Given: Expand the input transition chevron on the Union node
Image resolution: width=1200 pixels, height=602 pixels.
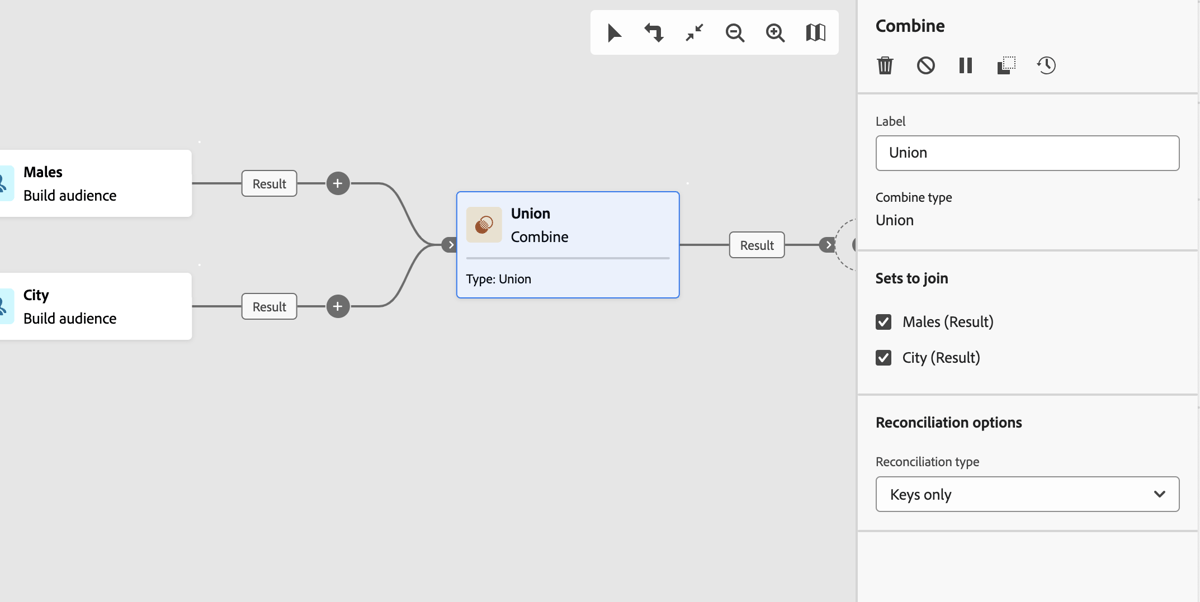Looking at the screenshot, I should point(449,244).
